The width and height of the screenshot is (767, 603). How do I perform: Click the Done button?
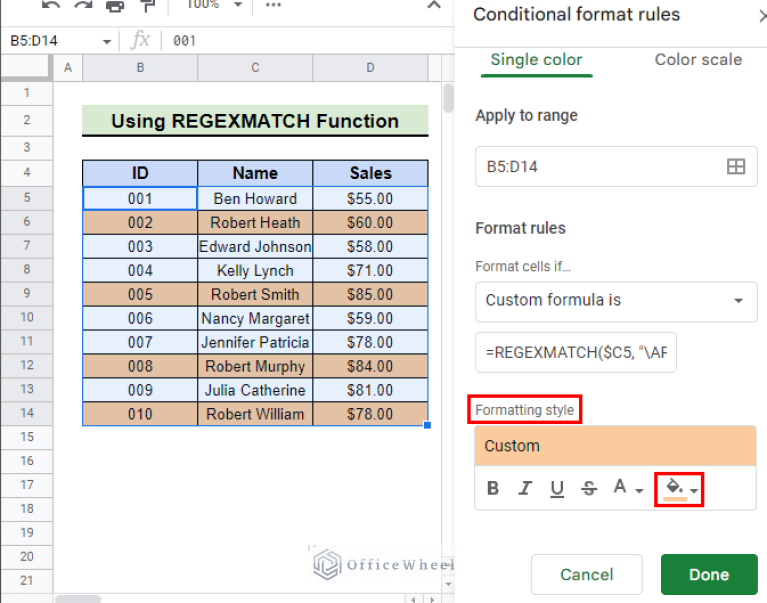pyautogui.click(x=708, y=575)
